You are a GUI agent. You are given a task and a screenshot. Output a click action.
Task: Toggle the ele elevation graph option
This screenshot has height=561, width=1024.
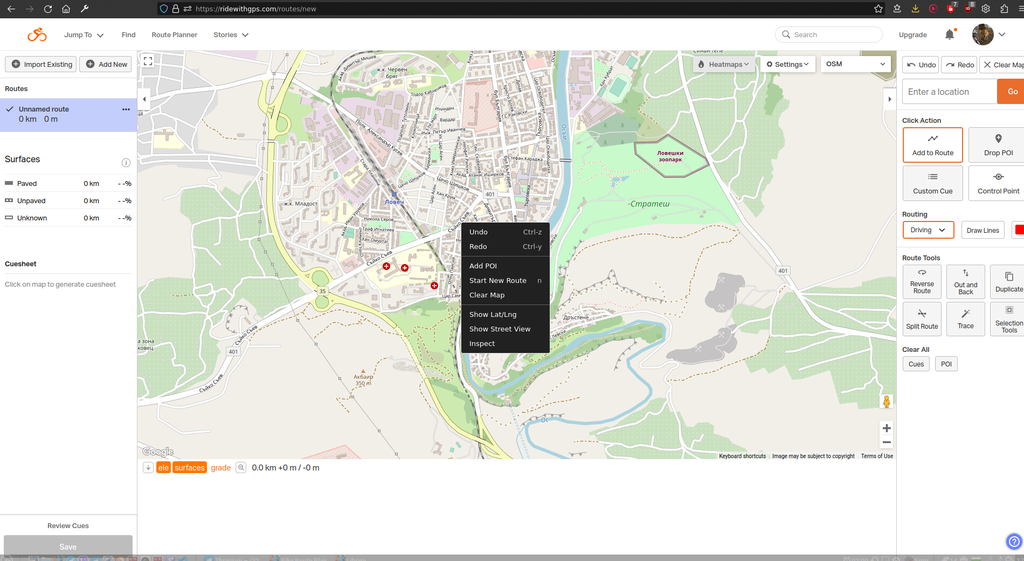pos(163,468)
